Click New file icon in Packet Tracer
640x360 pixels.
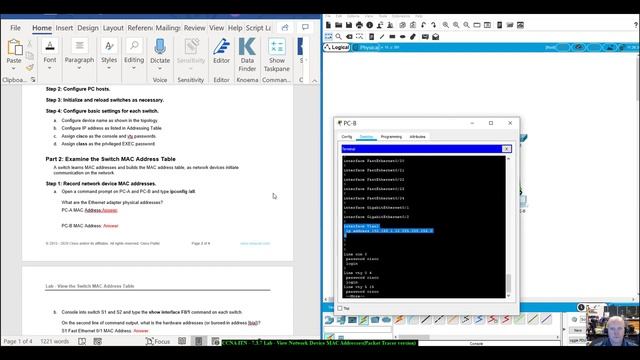point(328,25)
